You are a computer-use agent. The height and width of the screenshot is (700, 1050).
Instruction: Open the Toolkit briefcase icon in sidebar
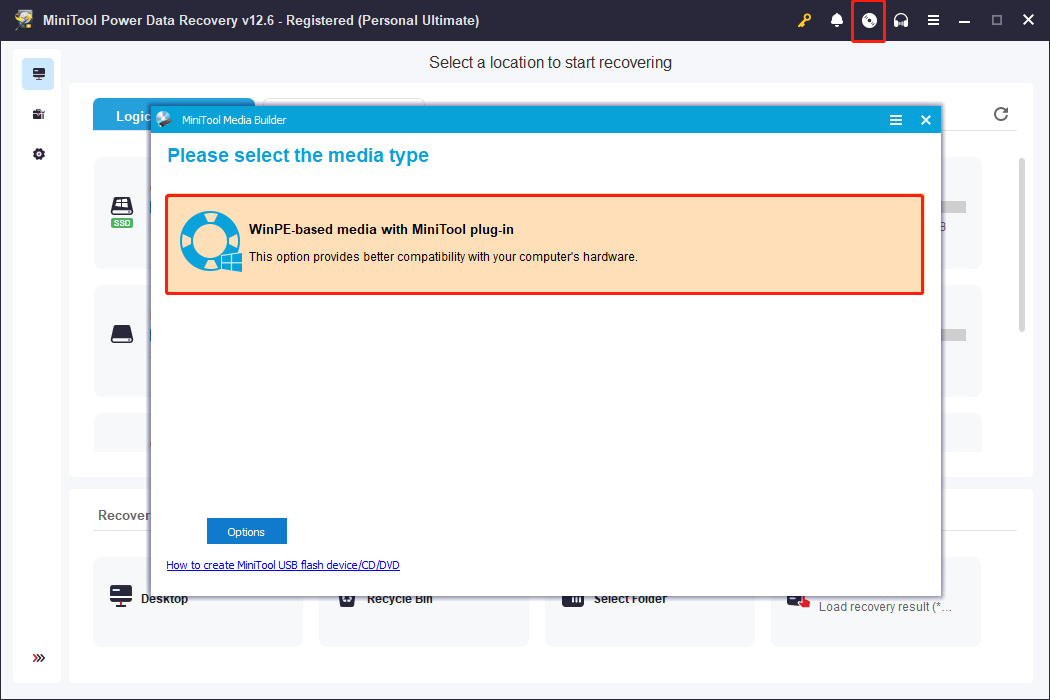click(x=38, y=113)
